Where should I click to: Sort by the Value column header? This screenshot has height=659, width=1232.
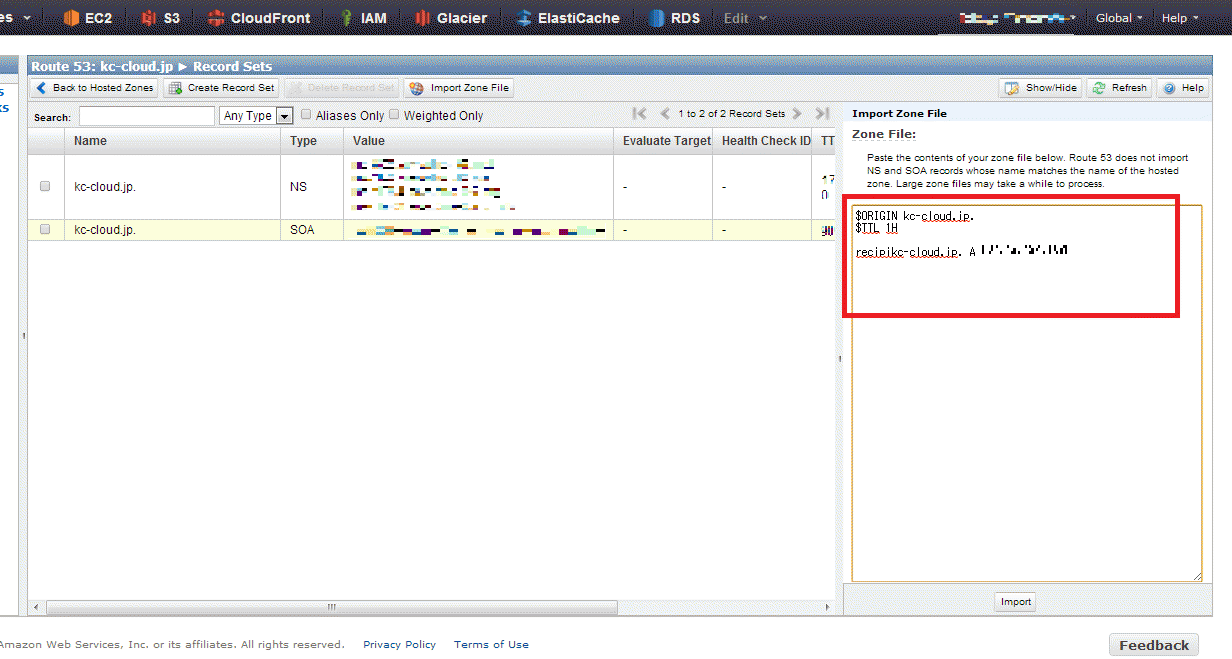478,141
